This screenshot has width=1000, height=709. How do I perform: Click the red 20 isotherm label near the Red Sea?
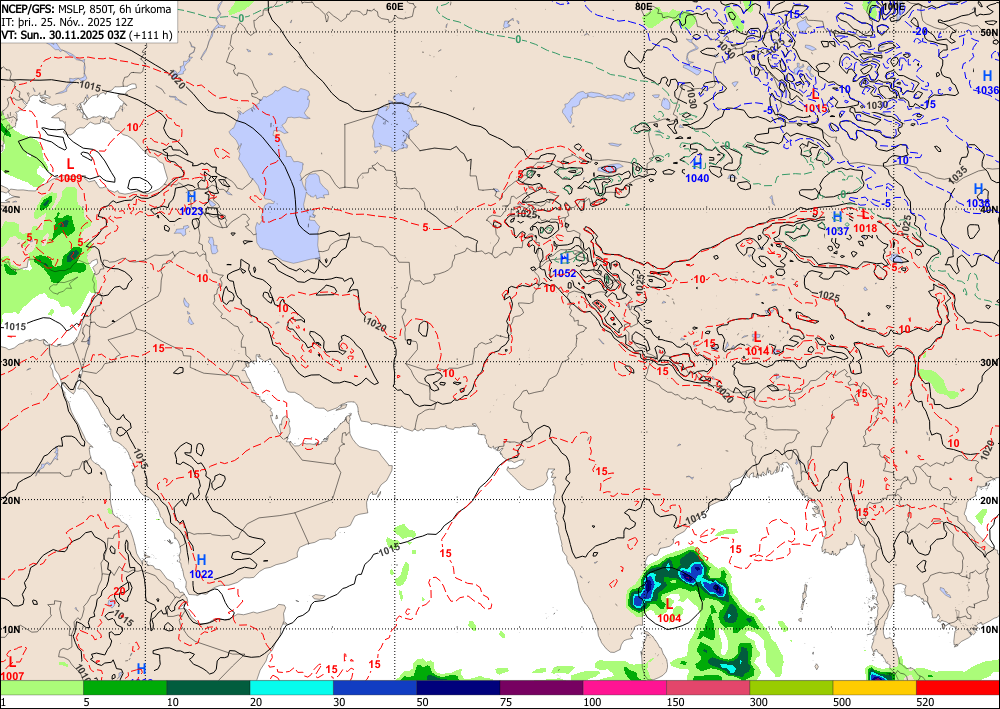tap(119, 591)
